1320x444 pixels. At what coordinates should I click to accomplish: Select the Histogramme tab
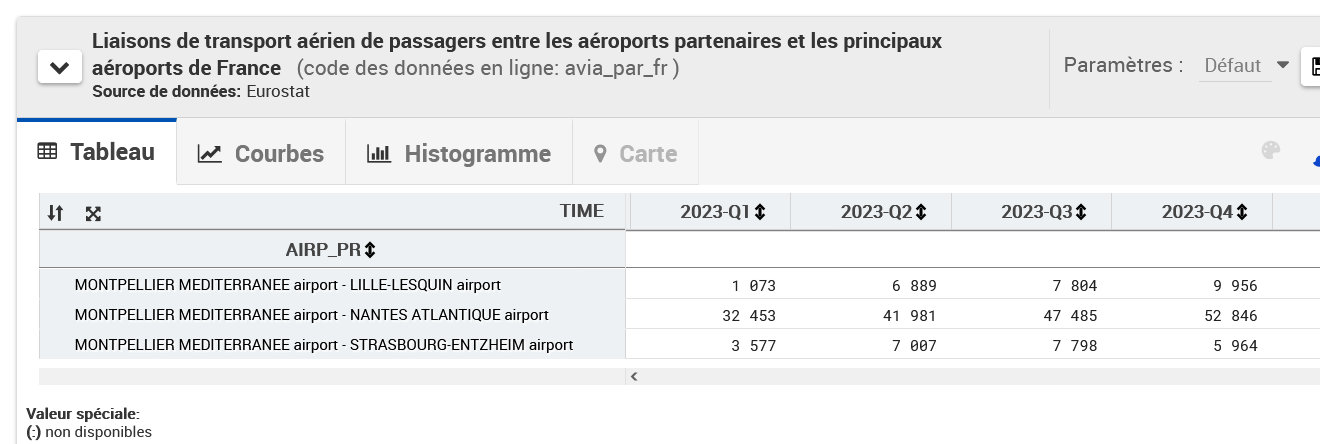tap(459, 153)
